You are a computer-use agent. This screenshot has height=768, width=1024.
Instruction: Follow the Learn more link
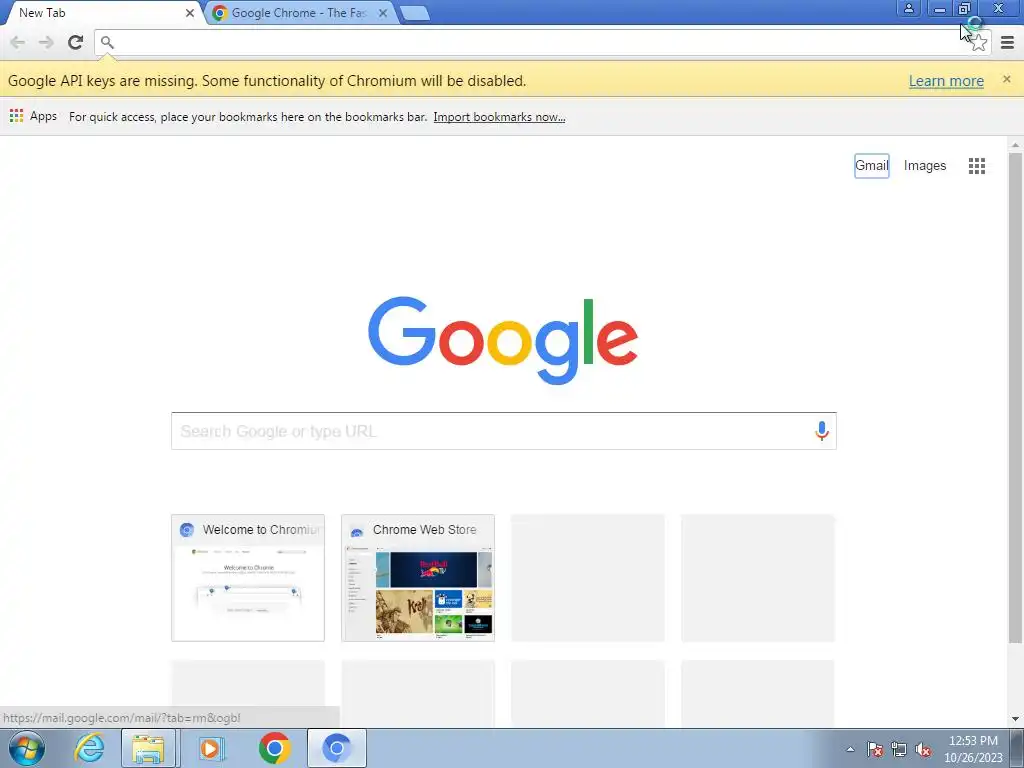tap(946, 81)
